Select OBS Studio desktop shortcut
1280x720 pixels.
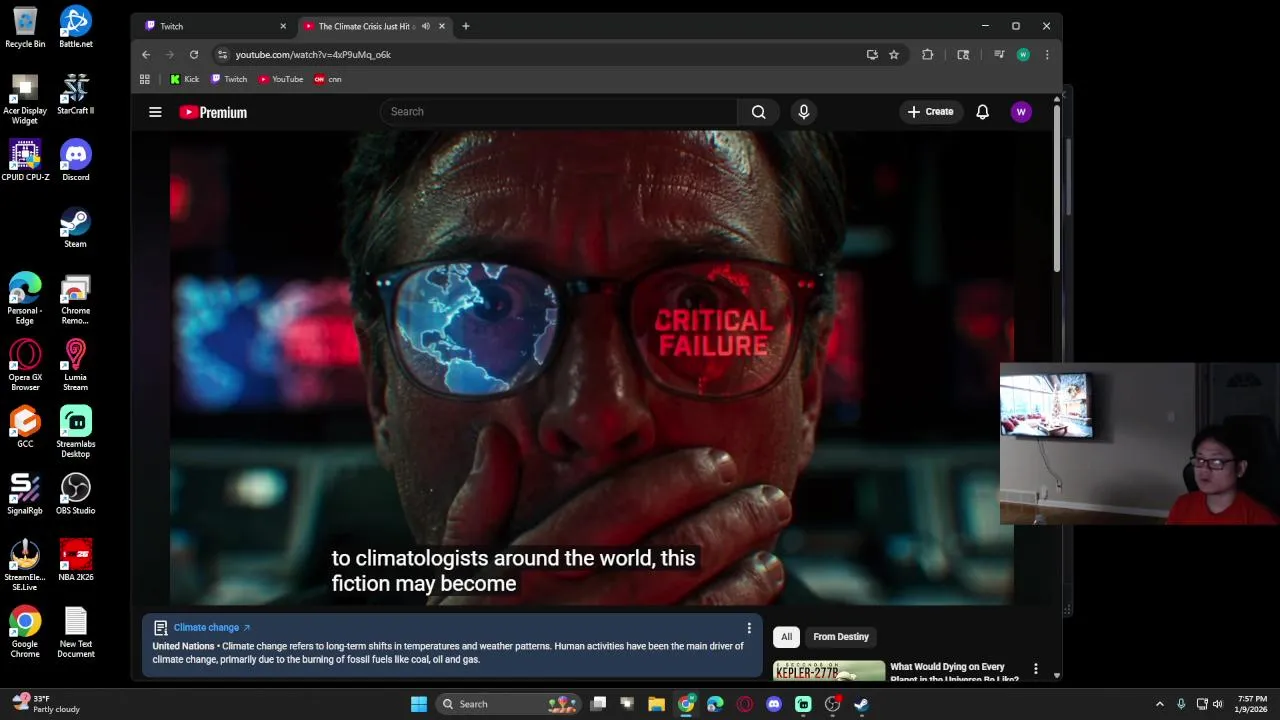[x=76, y=494]
